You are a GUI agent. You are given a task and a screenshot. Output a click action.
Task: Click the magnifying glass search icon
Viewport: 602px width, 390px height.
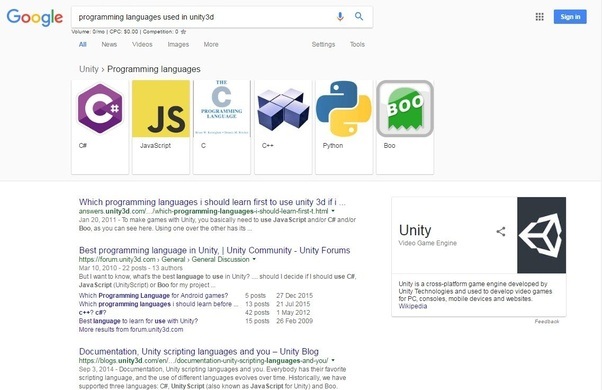tap(359, 17)
